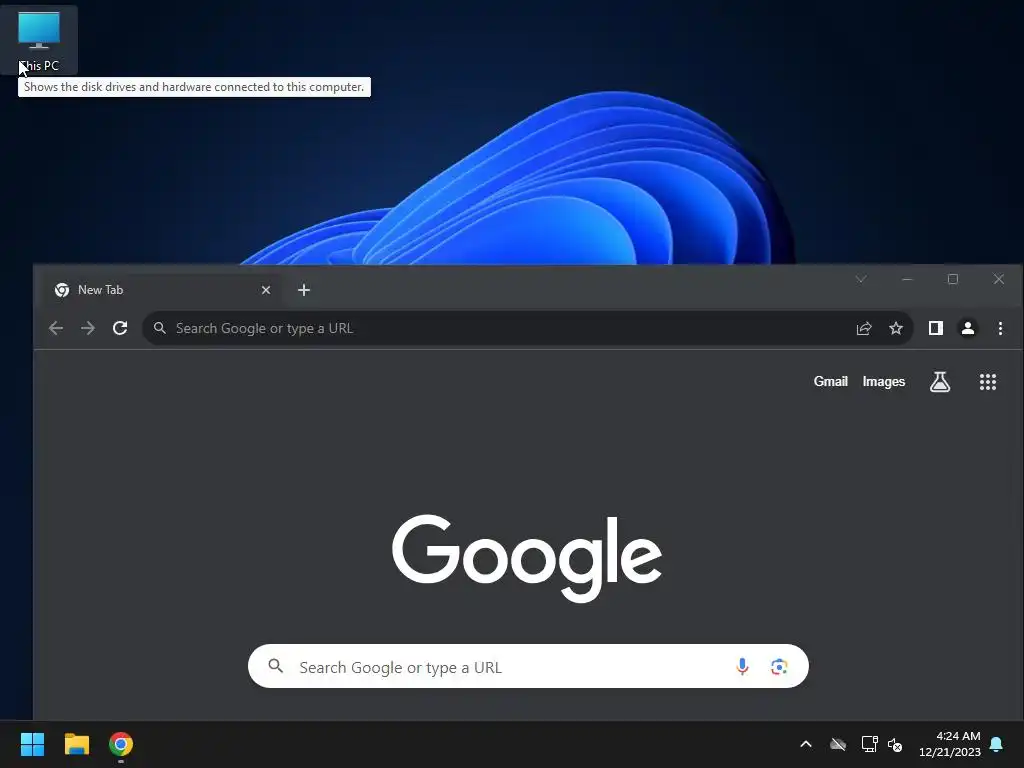Click the Google search box
Image resolution: width=1024 pixels, height=768 pixels.
point(528,666)
